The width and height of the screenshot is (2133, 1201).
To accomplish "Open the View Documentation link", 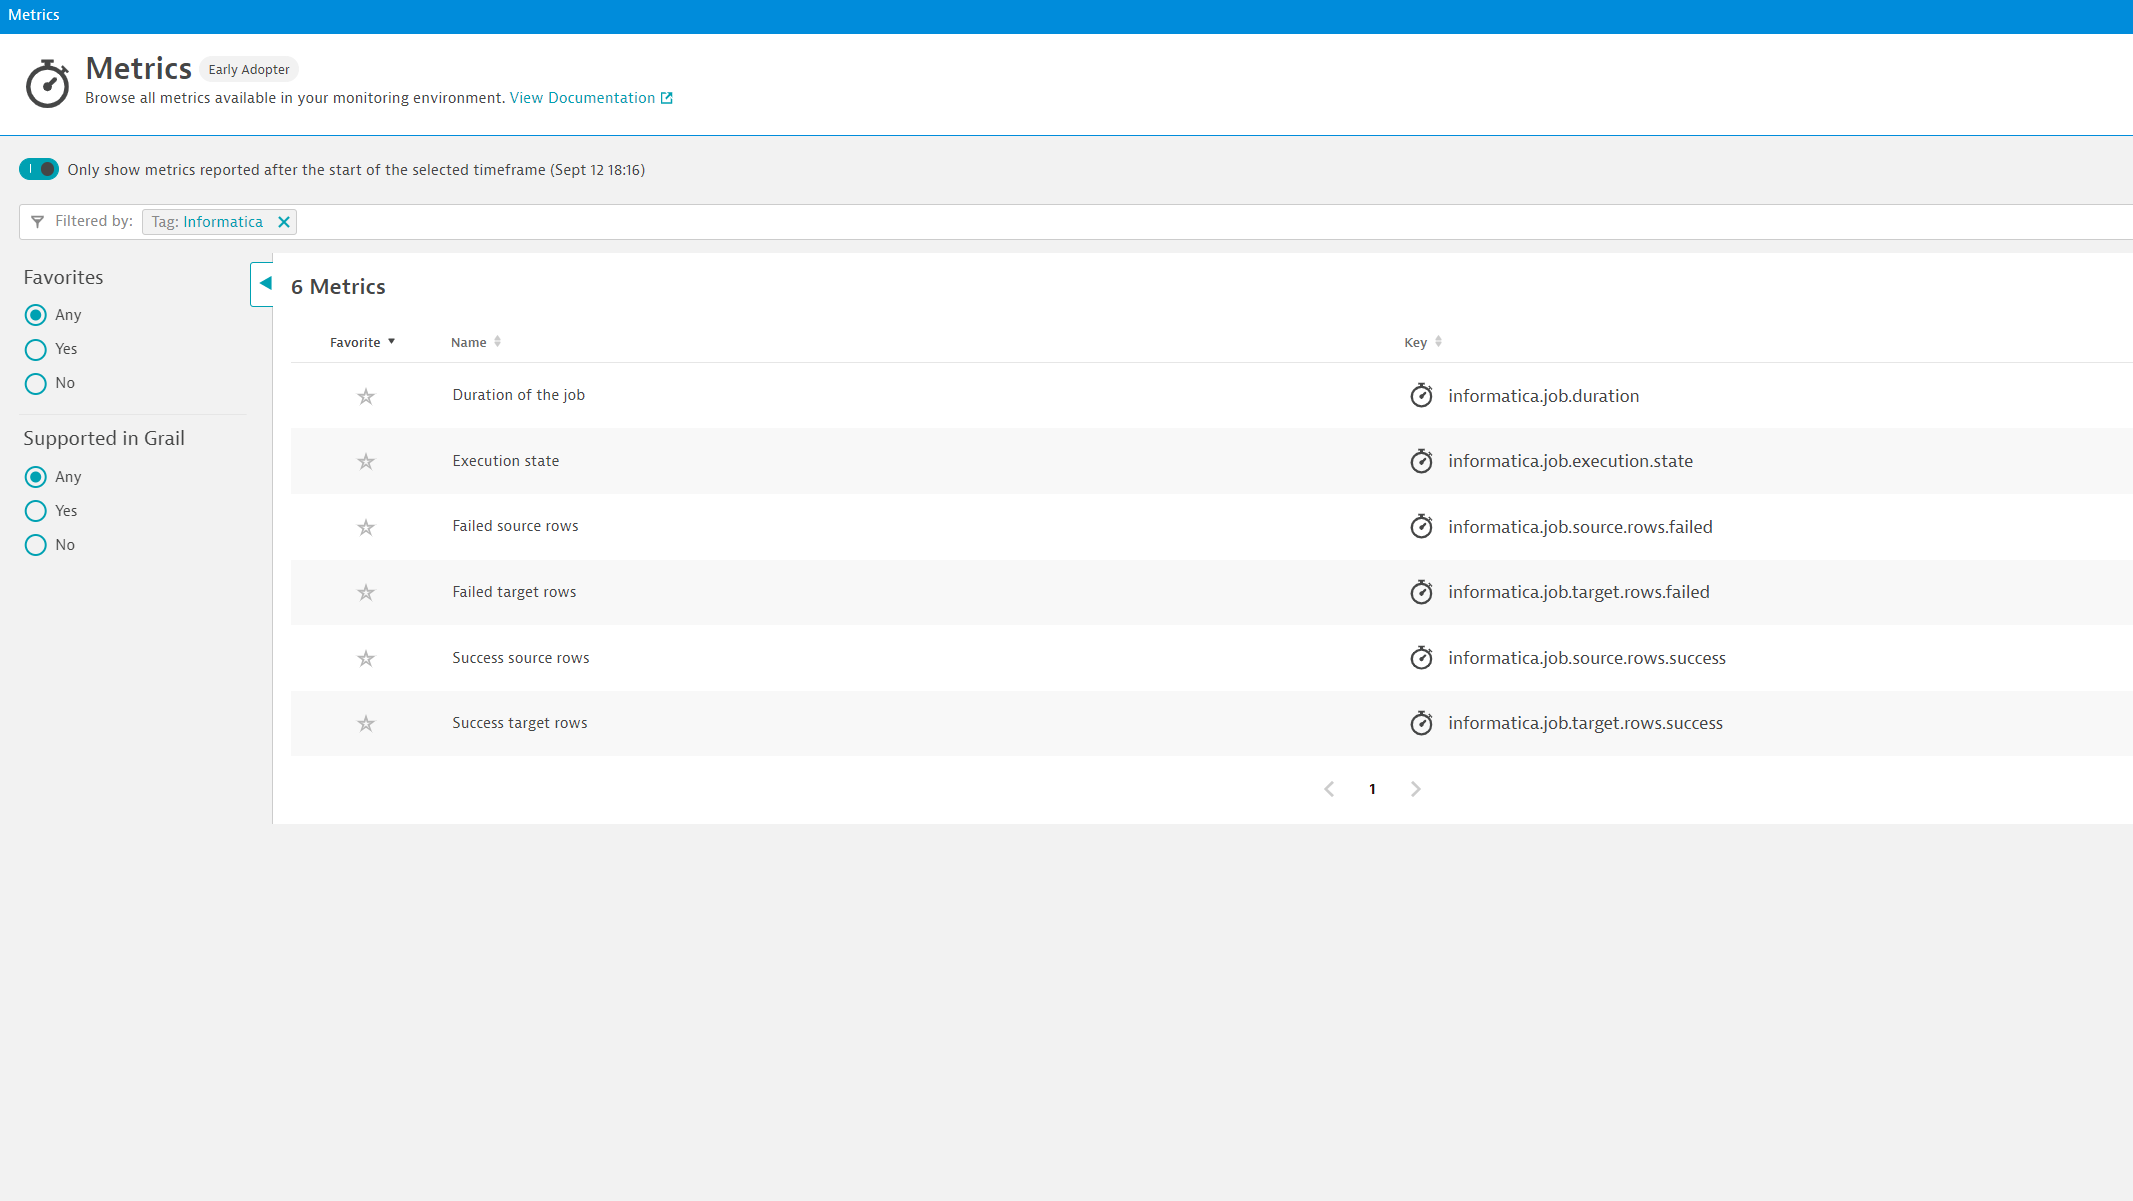I will click(583, 97).
